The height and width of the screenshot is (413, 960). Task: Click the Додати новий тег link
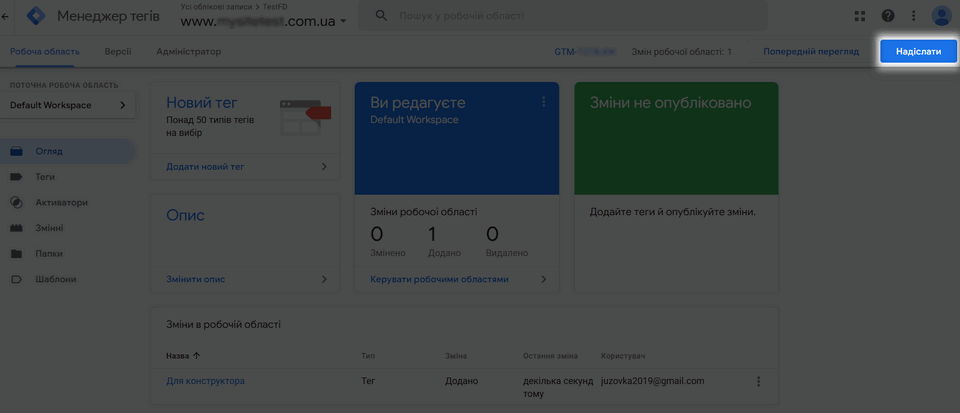click(205, 167)
